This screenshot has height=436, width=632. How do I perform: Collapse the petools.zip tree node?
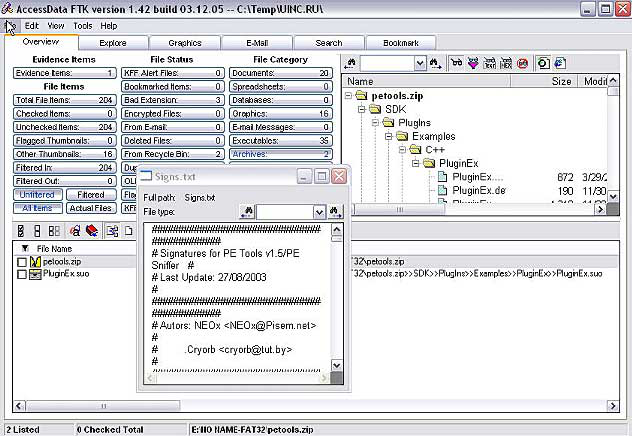click(x=348, y=96)
